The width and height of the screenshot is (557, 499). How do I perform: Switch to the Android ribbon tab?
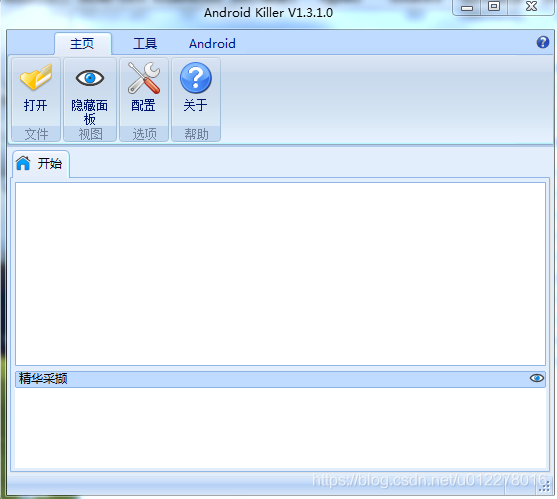(212, 44)
